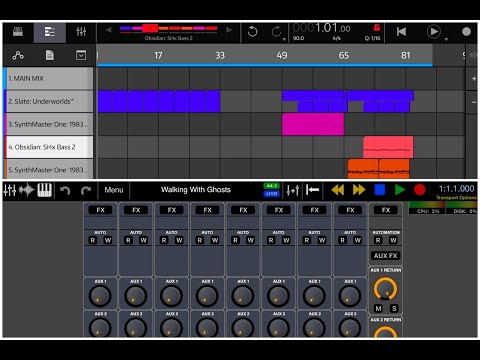This screenshot has height=360, width=480.
Task: Open the boxed dropdown icon above track list
Action: pos(81,55)
